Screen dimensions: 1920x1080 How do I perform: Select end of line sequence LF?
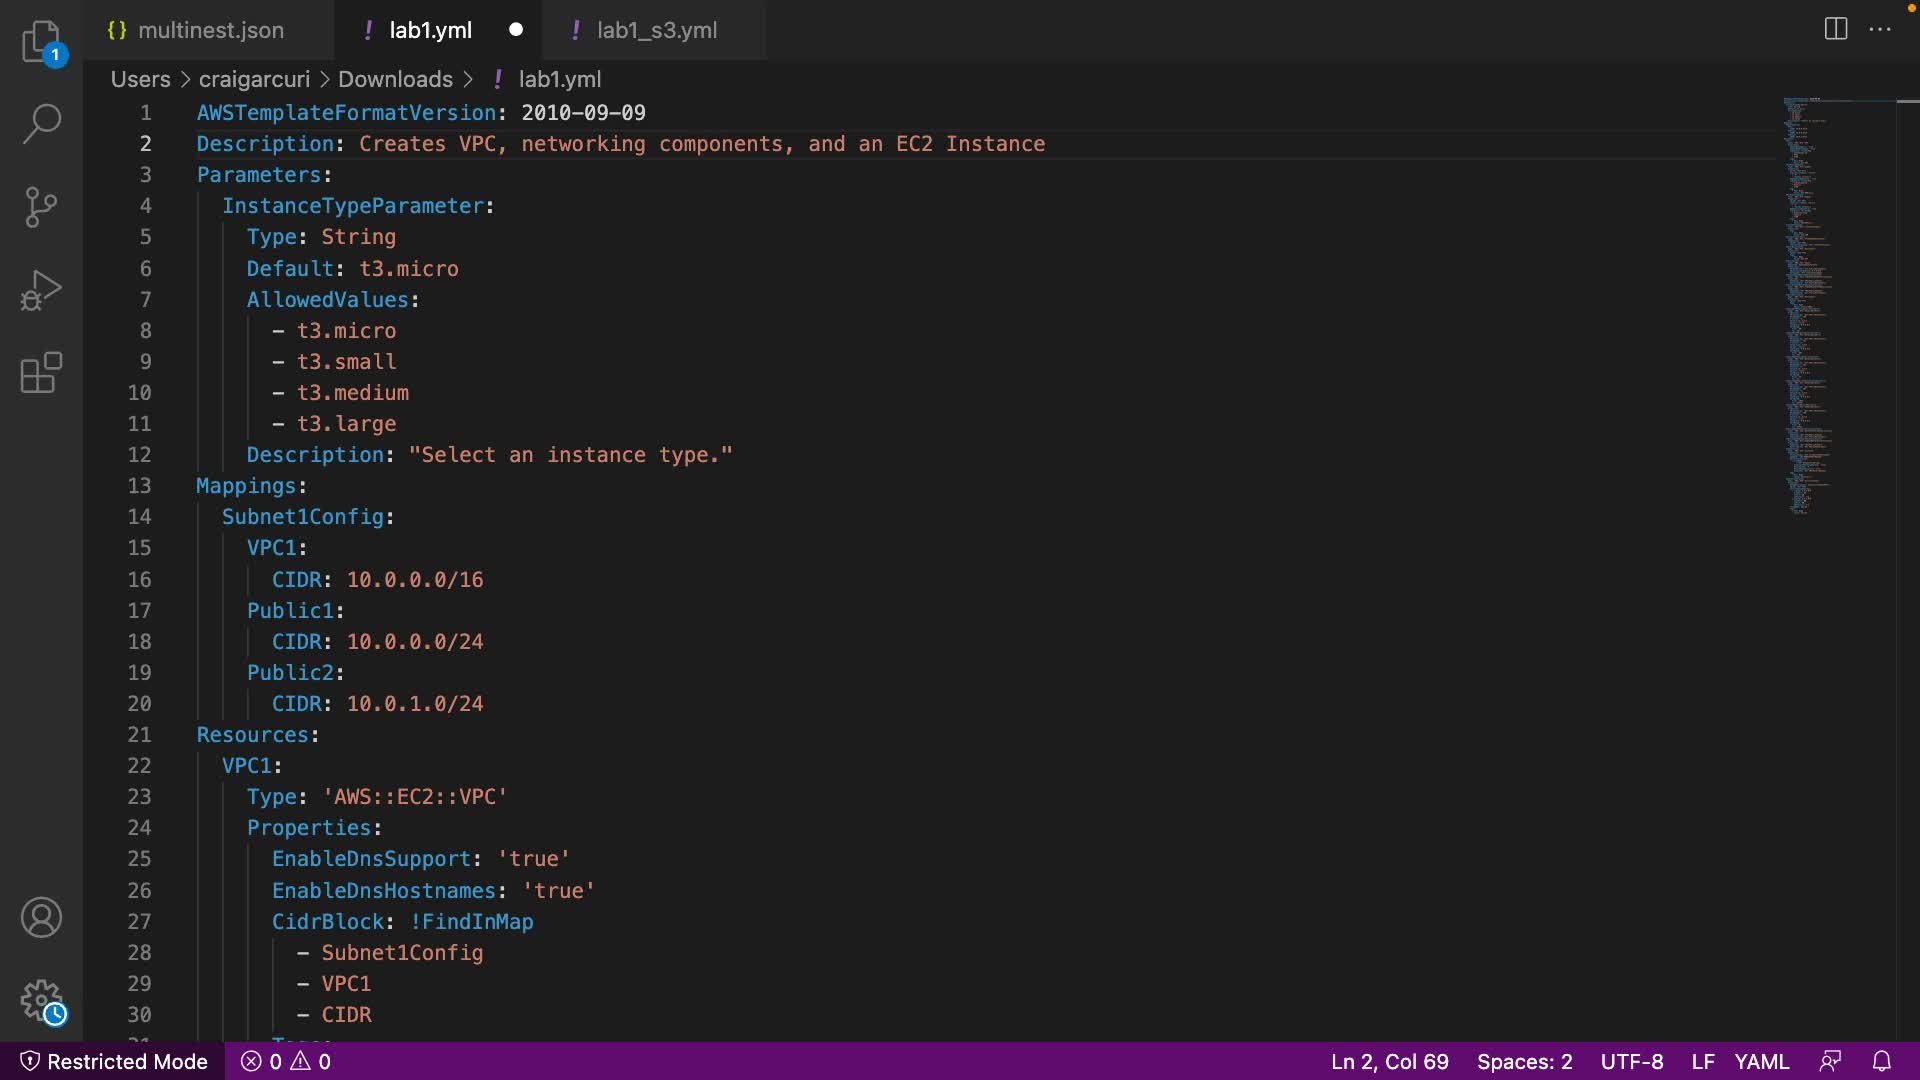tap(1702, 1061)
